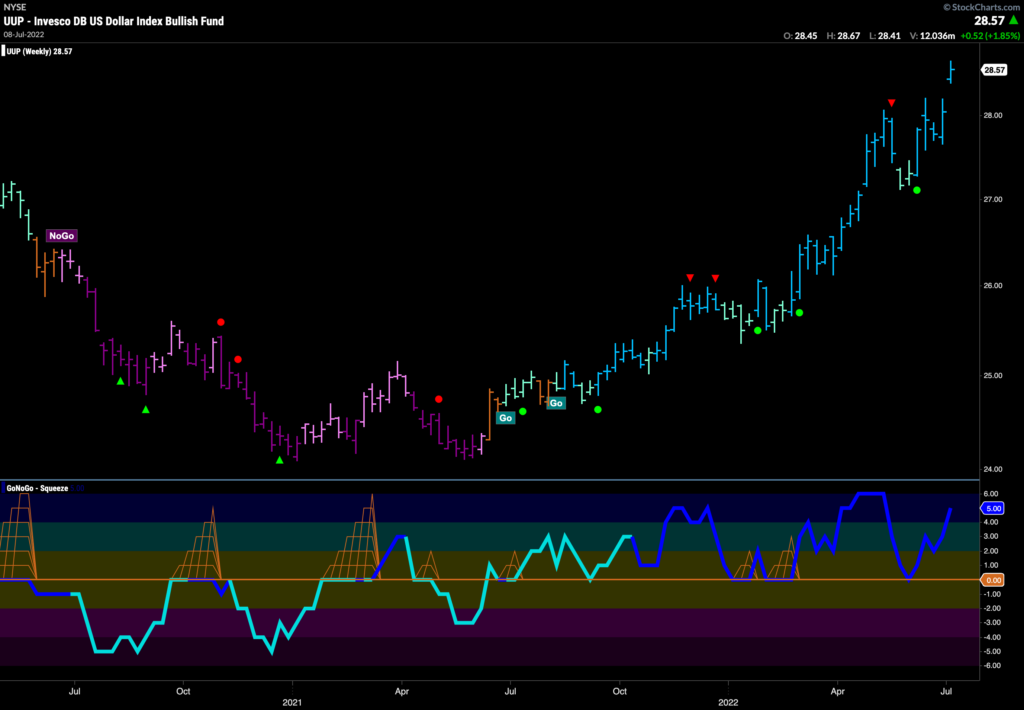Click the © StockCharts.com credit

click(981, 7)
